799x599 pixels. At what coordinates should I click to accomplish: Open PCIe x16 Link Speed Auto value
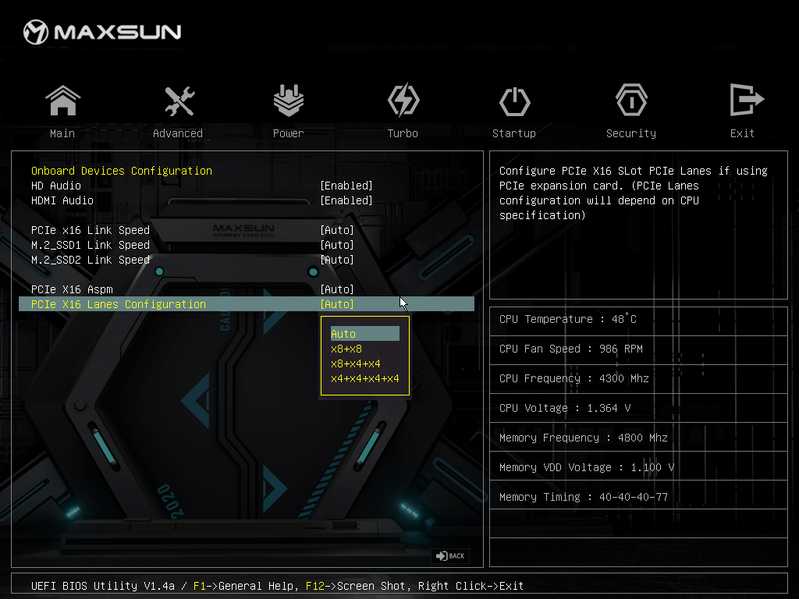click(x=337, y=230)
